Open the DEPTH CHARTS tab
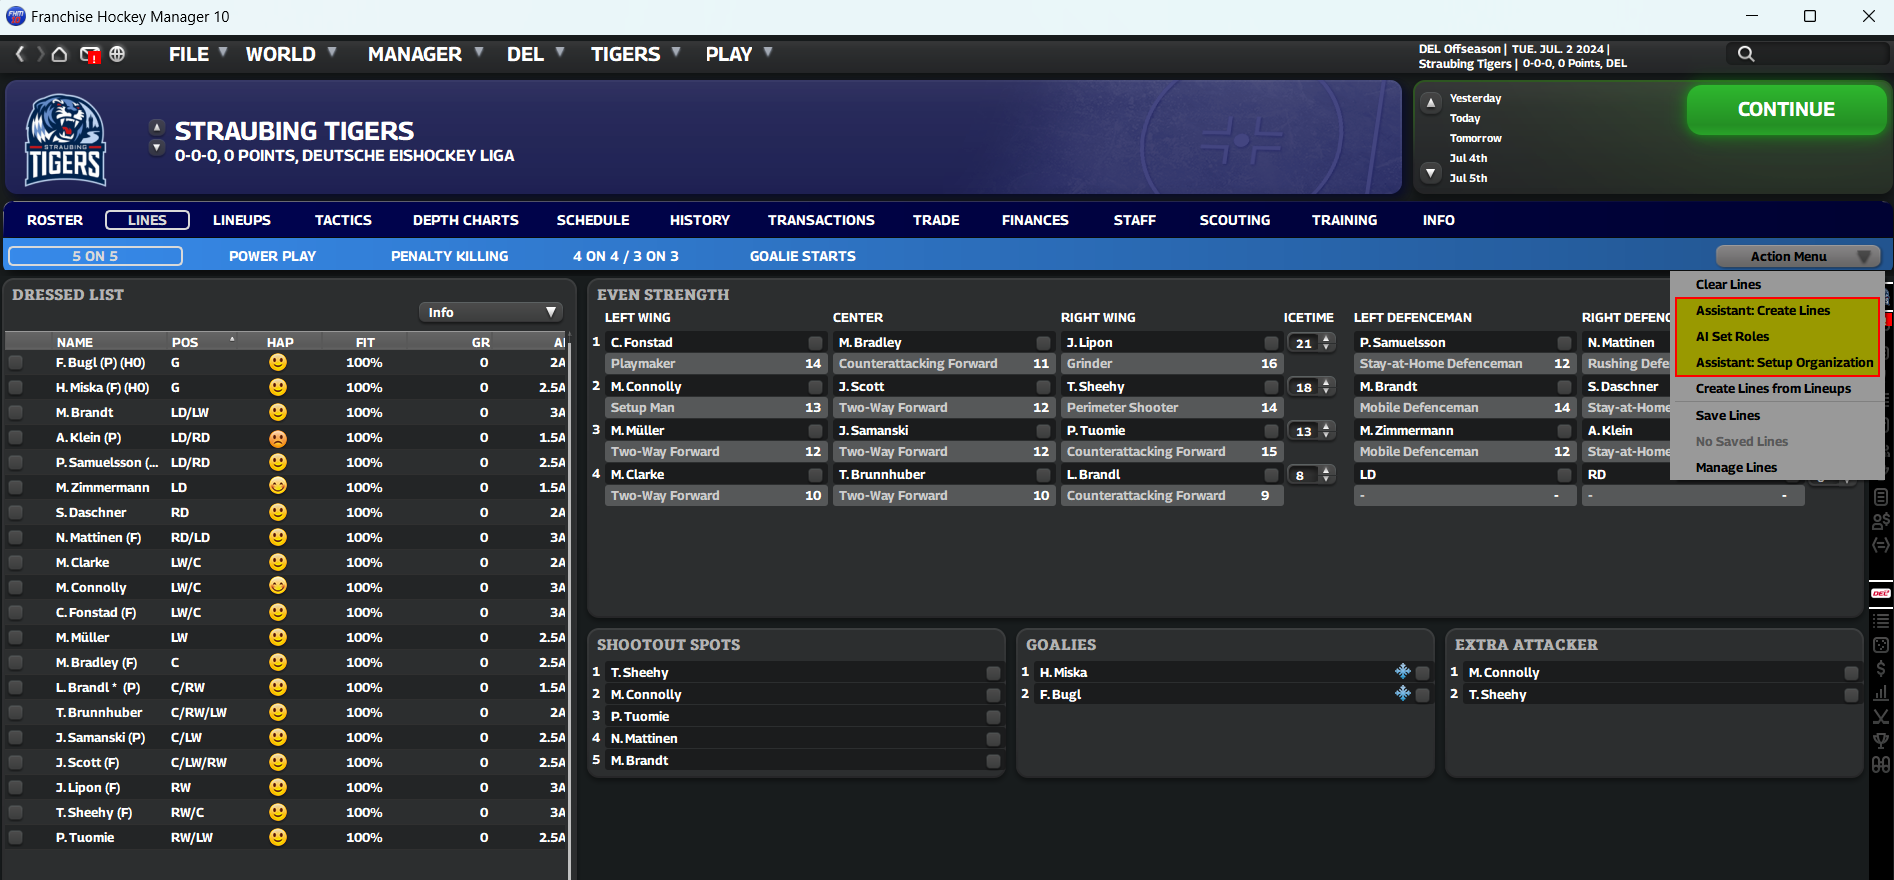Screen dimensions: 1894x880 [x=466, y=220]
